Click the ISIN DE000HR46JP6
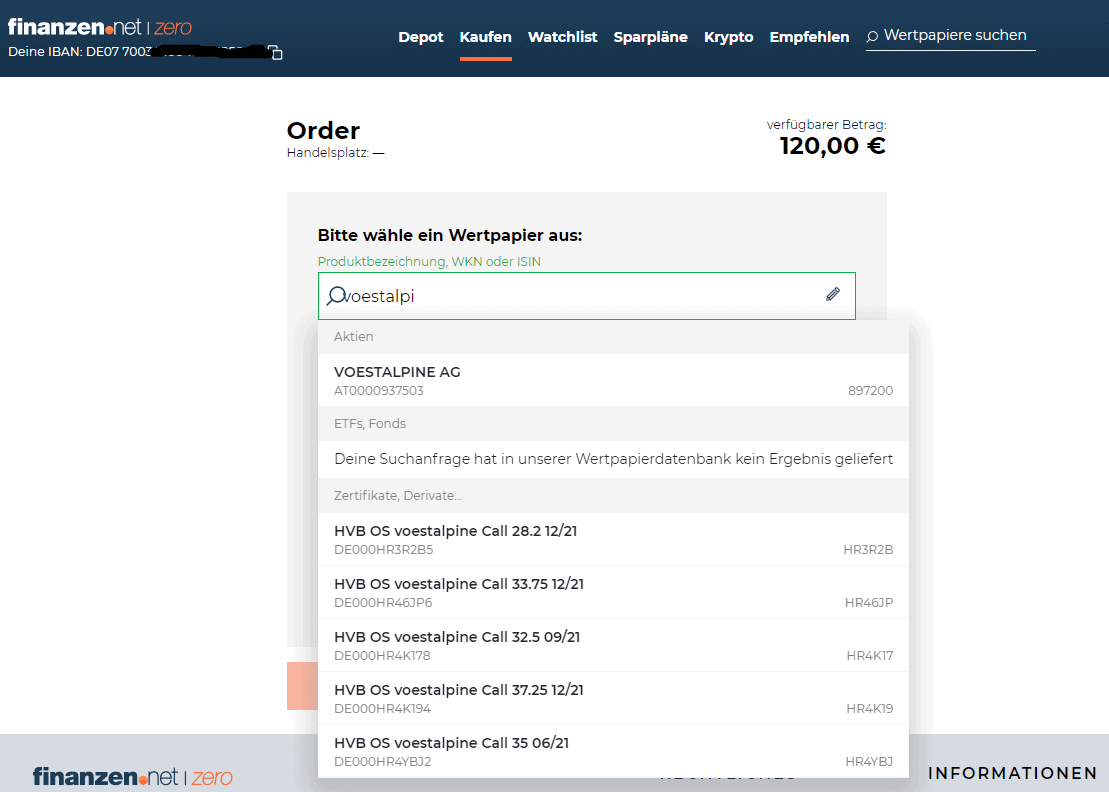This screenshot has height=792, width=1109. click(x=383, y=602)
